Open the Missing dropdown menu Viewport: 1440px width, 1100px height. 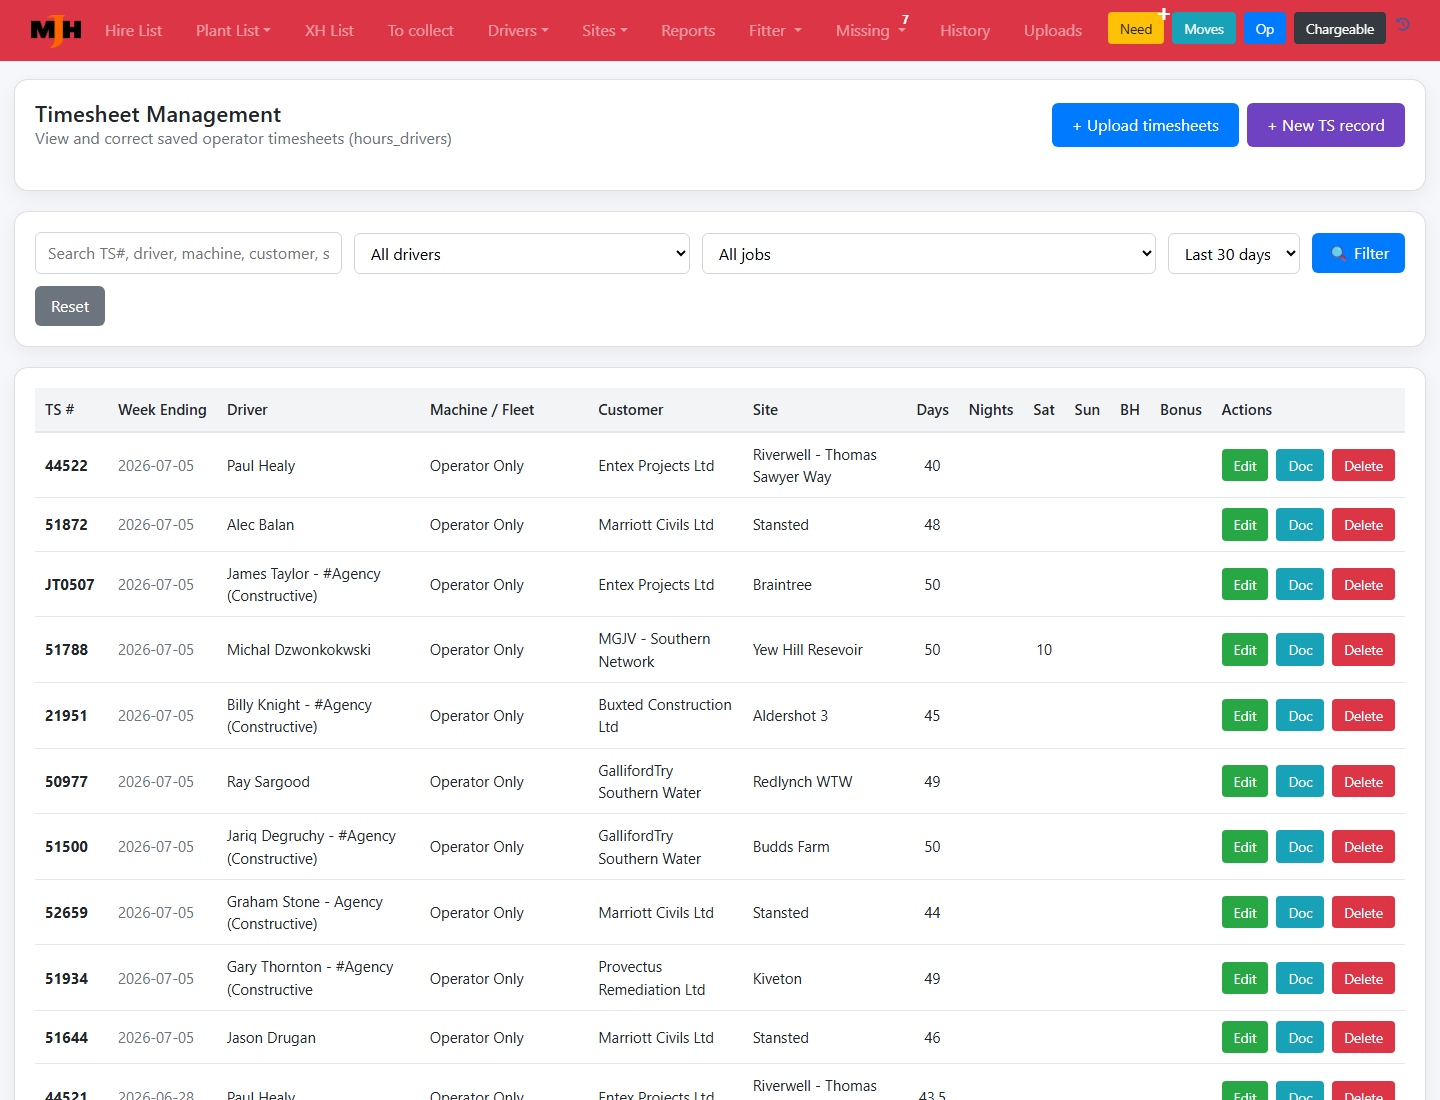[871, 30]
